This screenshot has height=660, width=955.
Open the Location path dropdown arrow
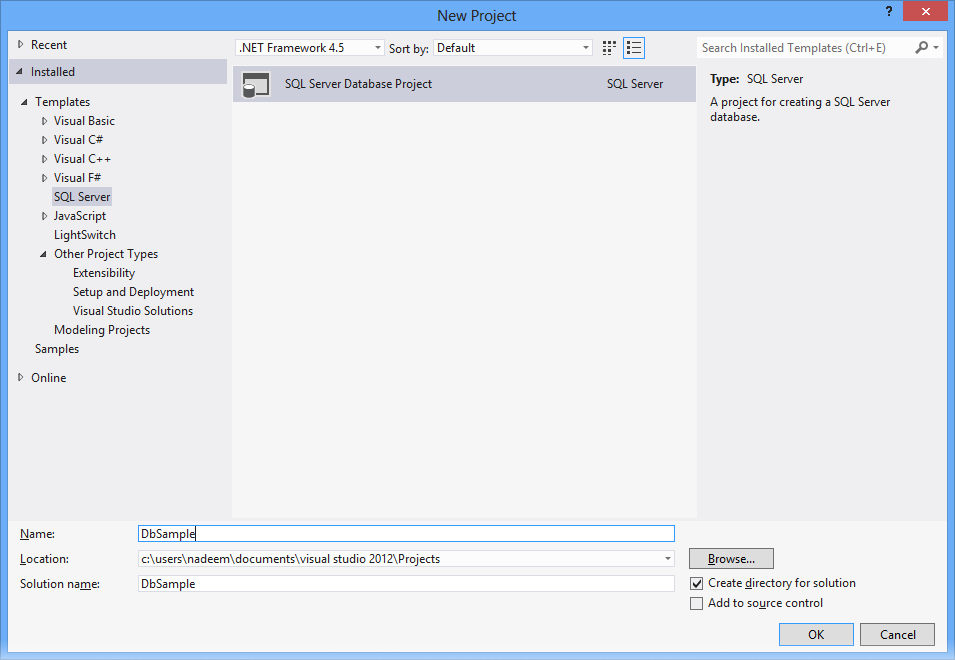[668, 558]
